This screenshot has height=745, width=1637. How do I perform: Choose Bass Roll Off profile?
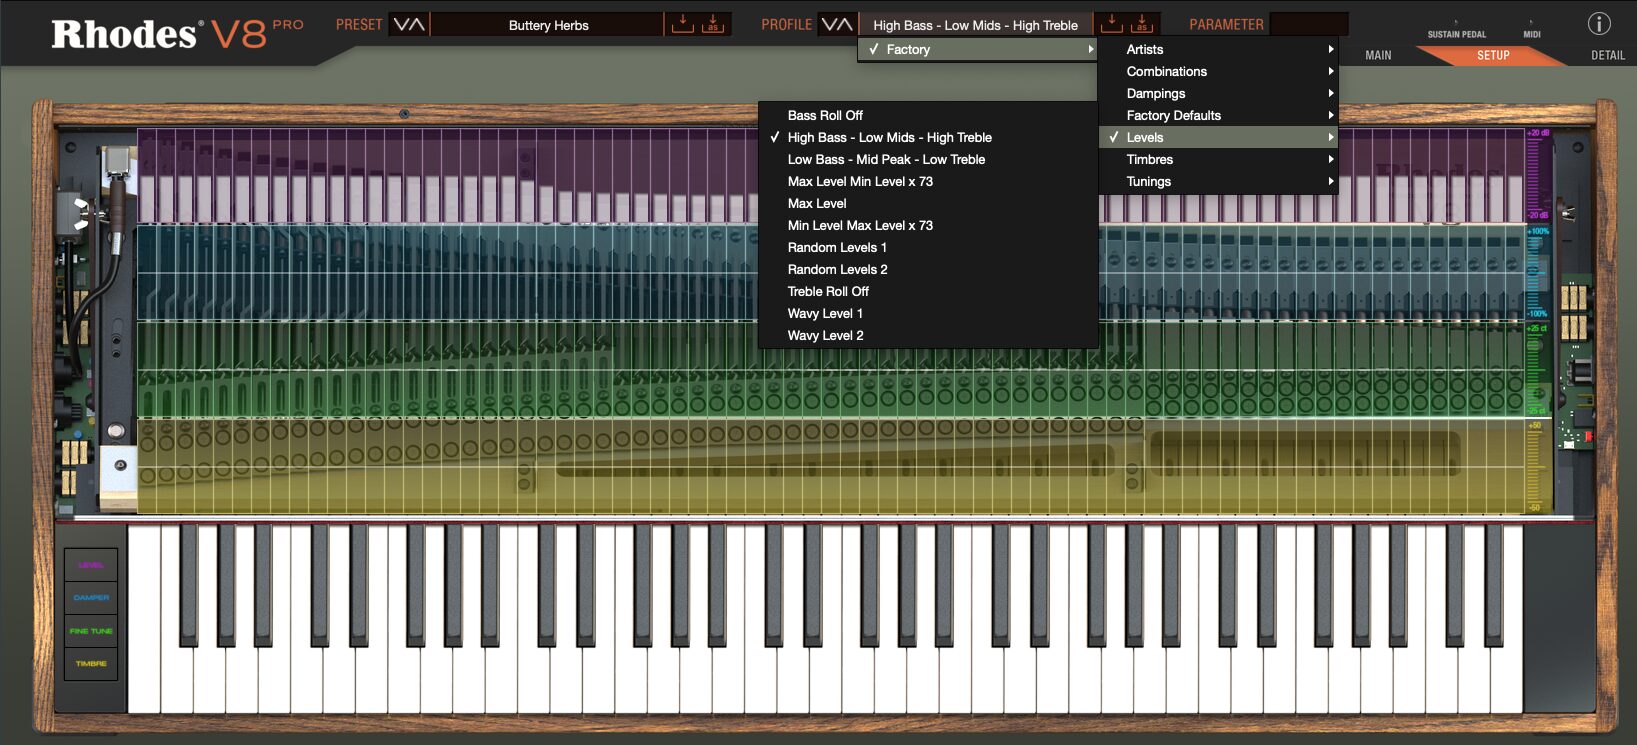tap(928, 115)
